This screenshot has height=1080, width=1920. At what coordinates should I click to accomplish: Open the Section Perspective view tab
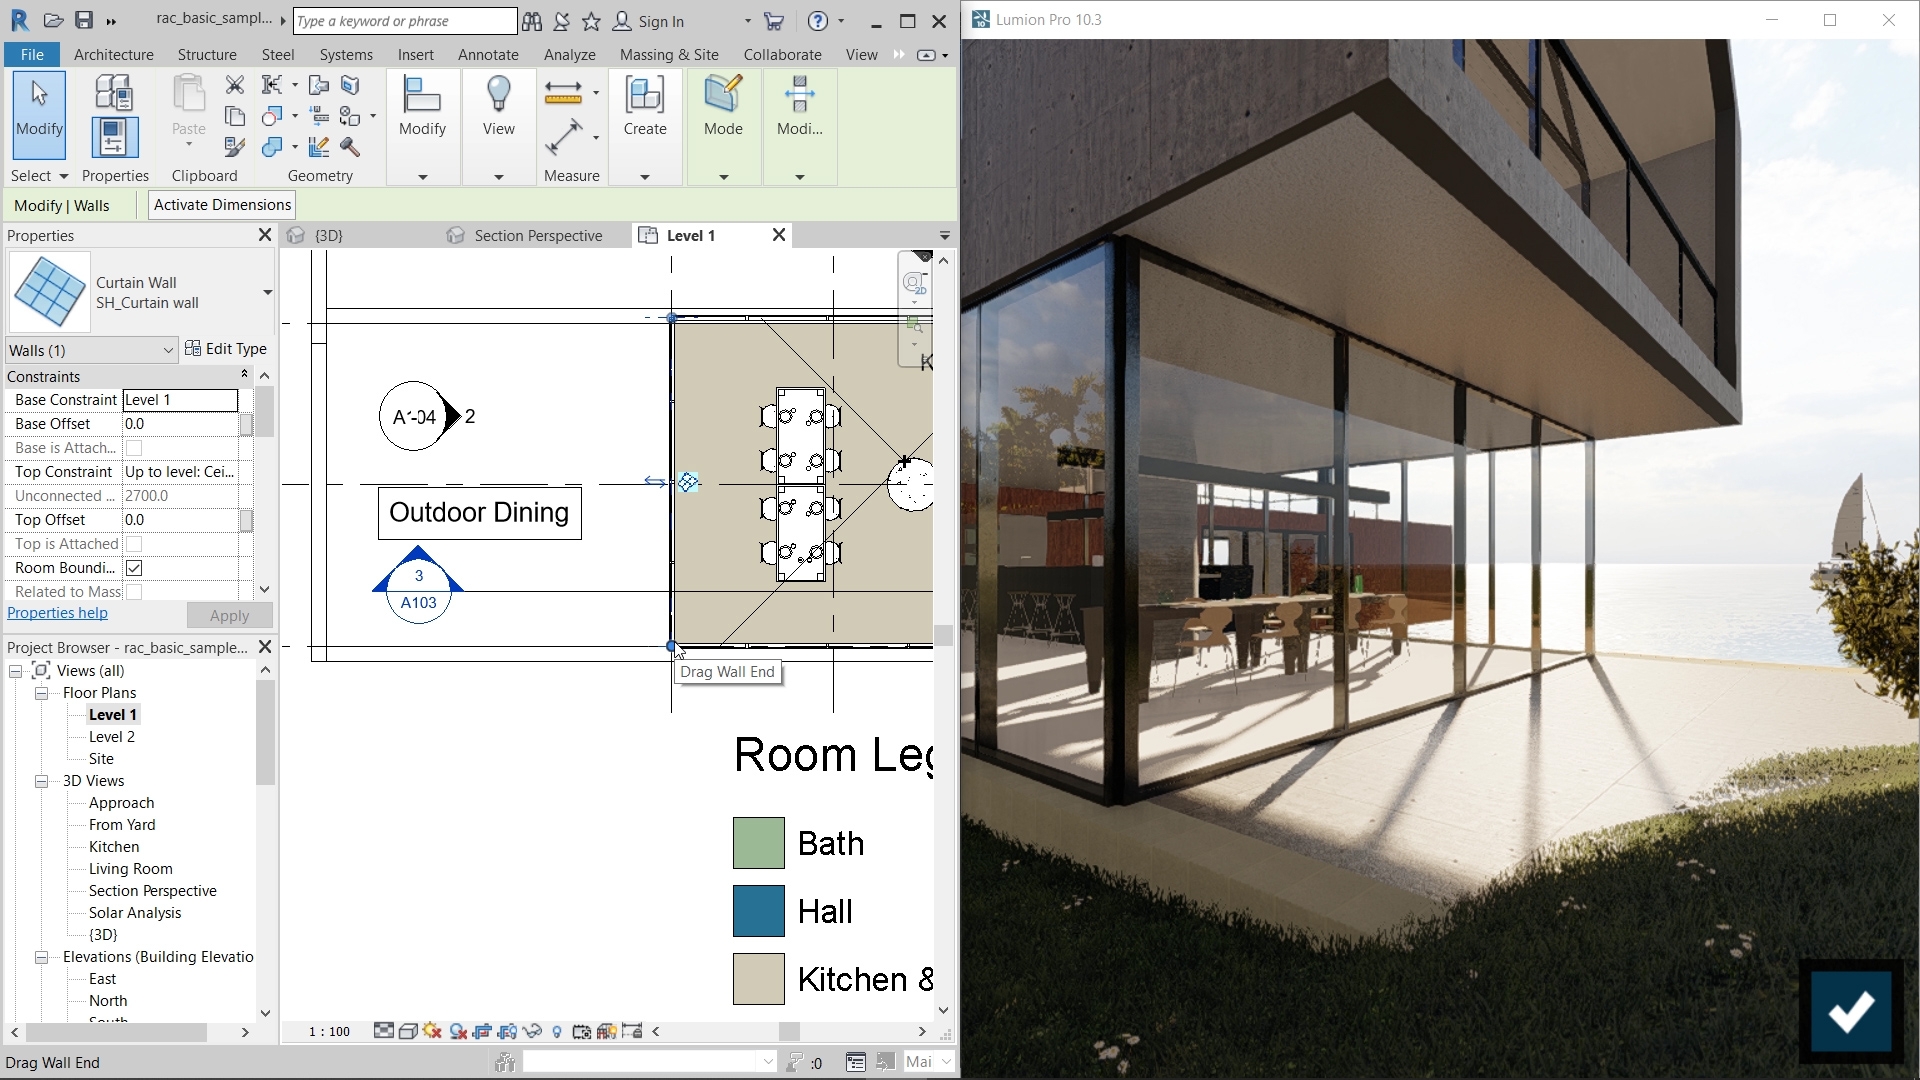pos(537,235)
